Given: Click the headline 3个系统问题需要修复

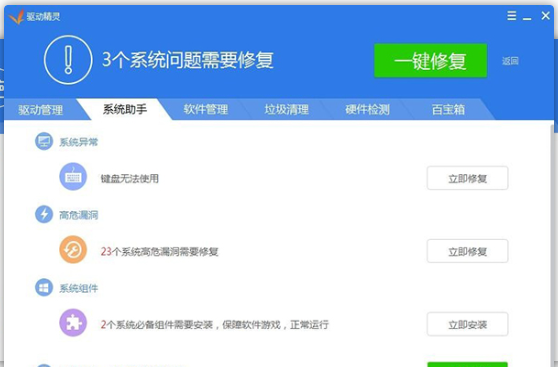Looking at the screenshot, I should pos(188,60).
